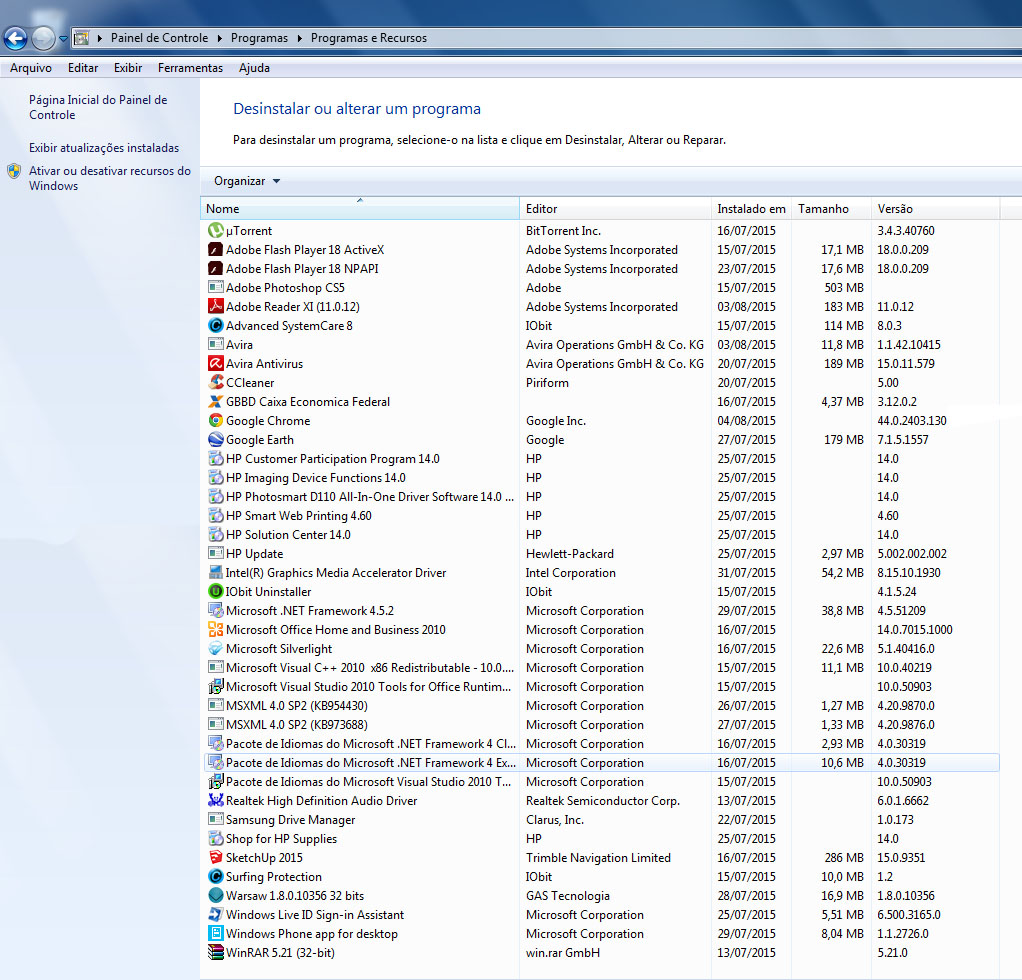Go back with the blue Back arrow

[x=16, y=38]
